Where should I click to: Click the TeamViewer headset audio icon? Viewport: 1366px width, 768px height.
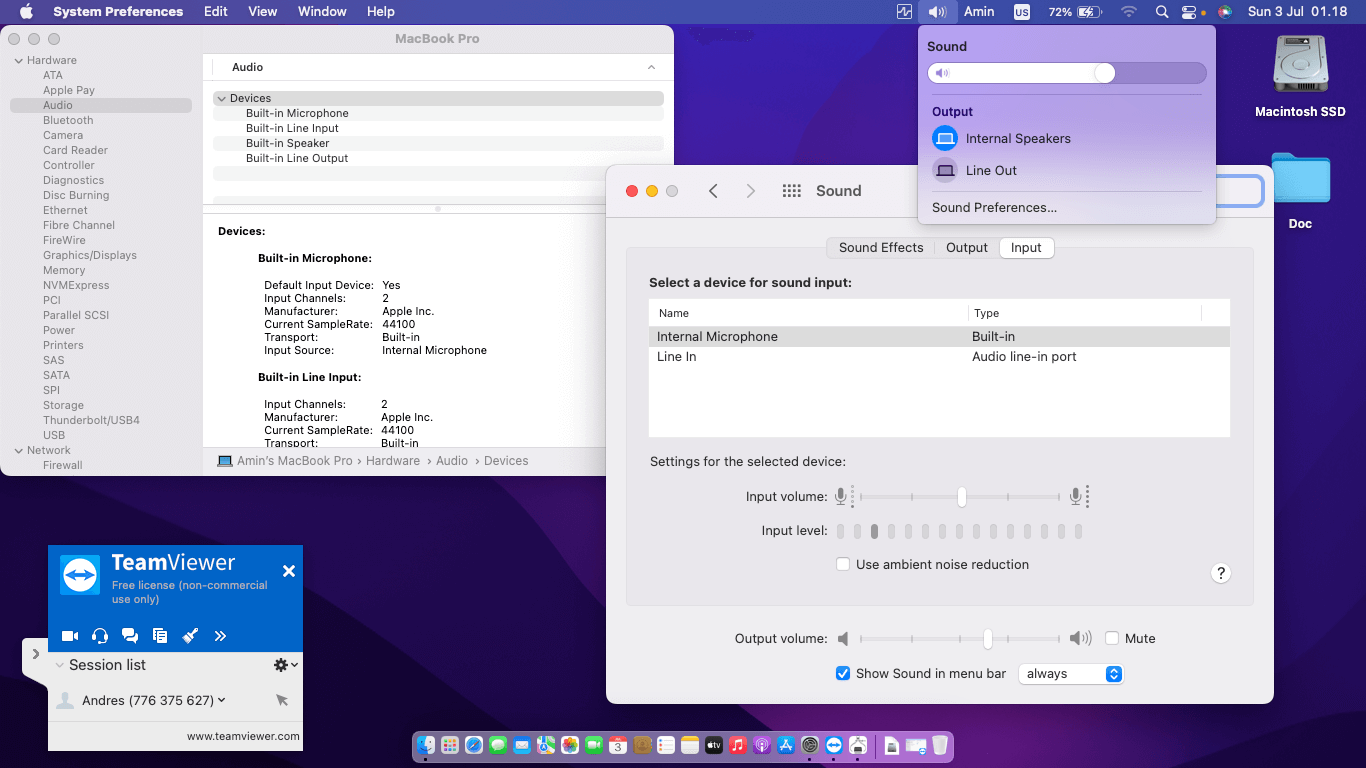(x=100, y=635)
